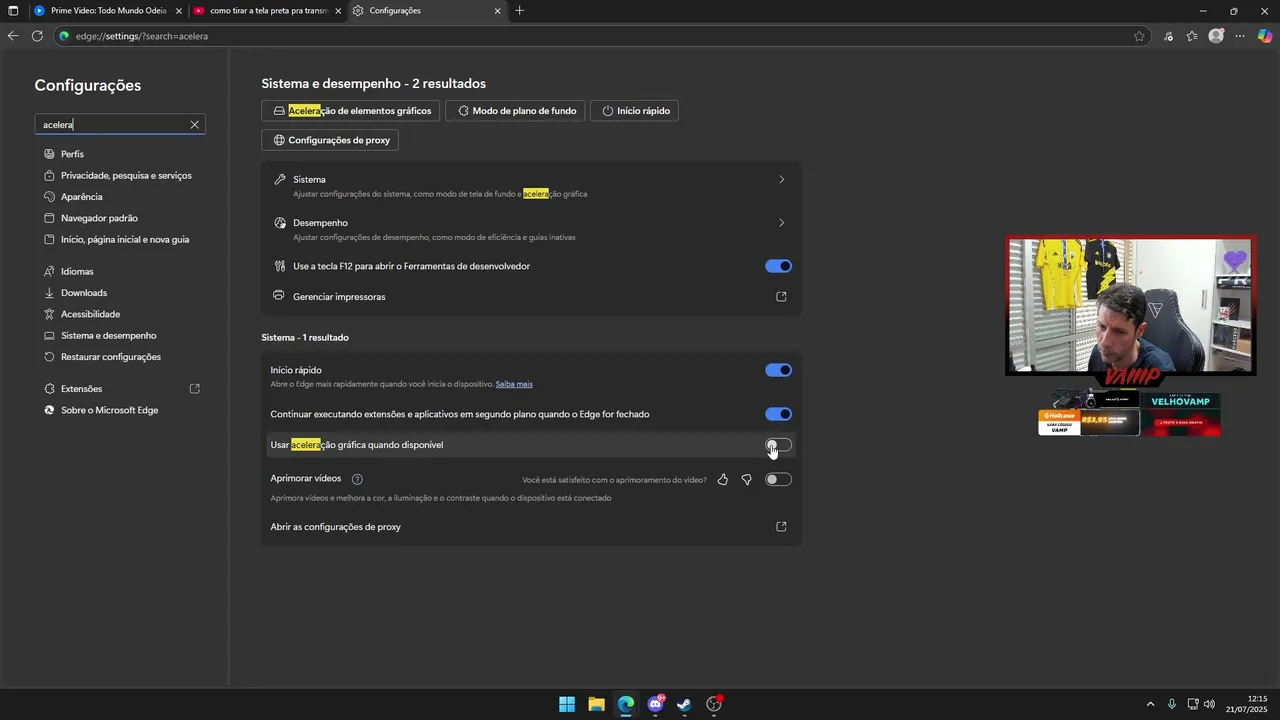Open the Perfis settings section
This screenshot has width=1280, height=720.
click(72, 154)
